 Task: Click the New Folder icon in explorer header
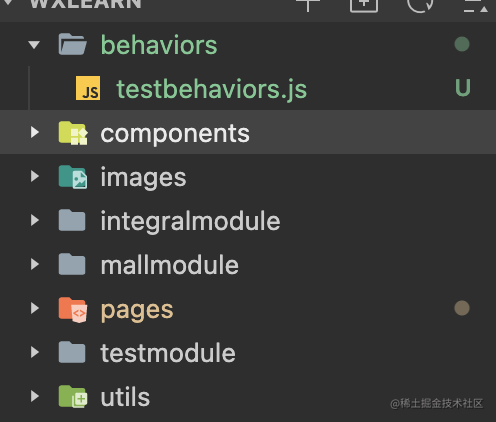[364, 5]
